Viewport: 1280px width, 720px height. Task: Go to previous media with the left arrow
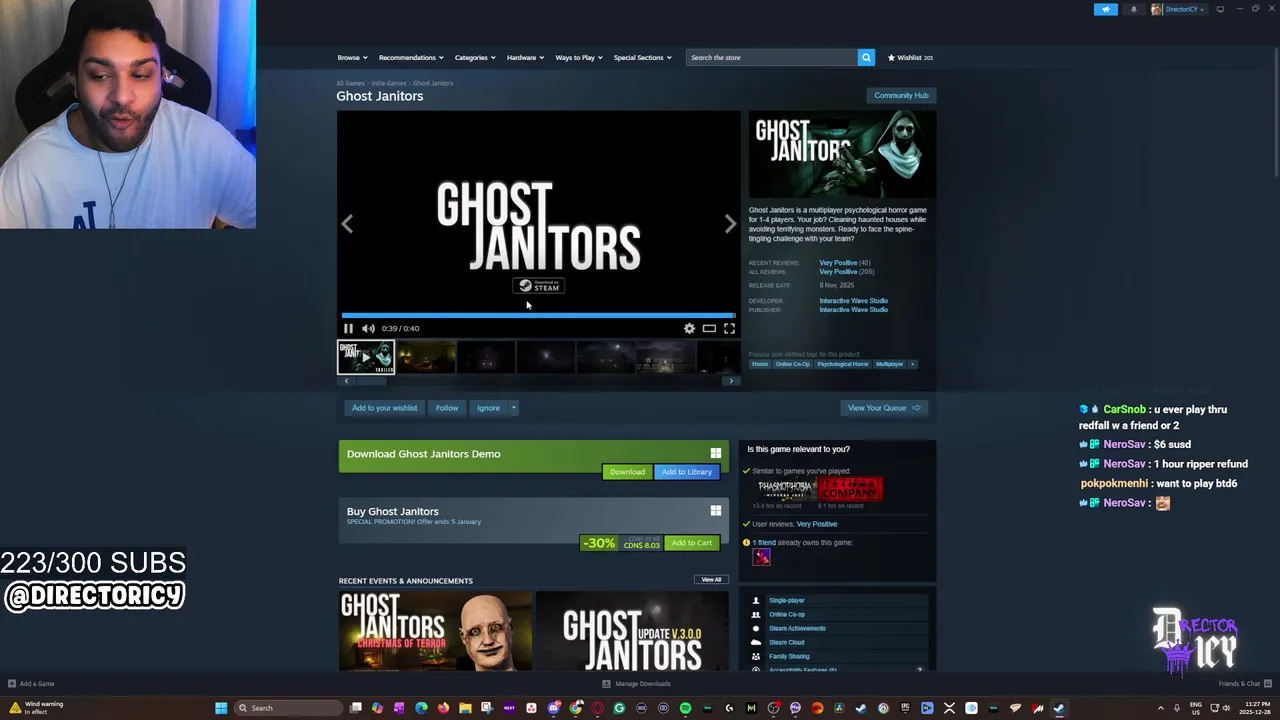[x=347, y=224]
